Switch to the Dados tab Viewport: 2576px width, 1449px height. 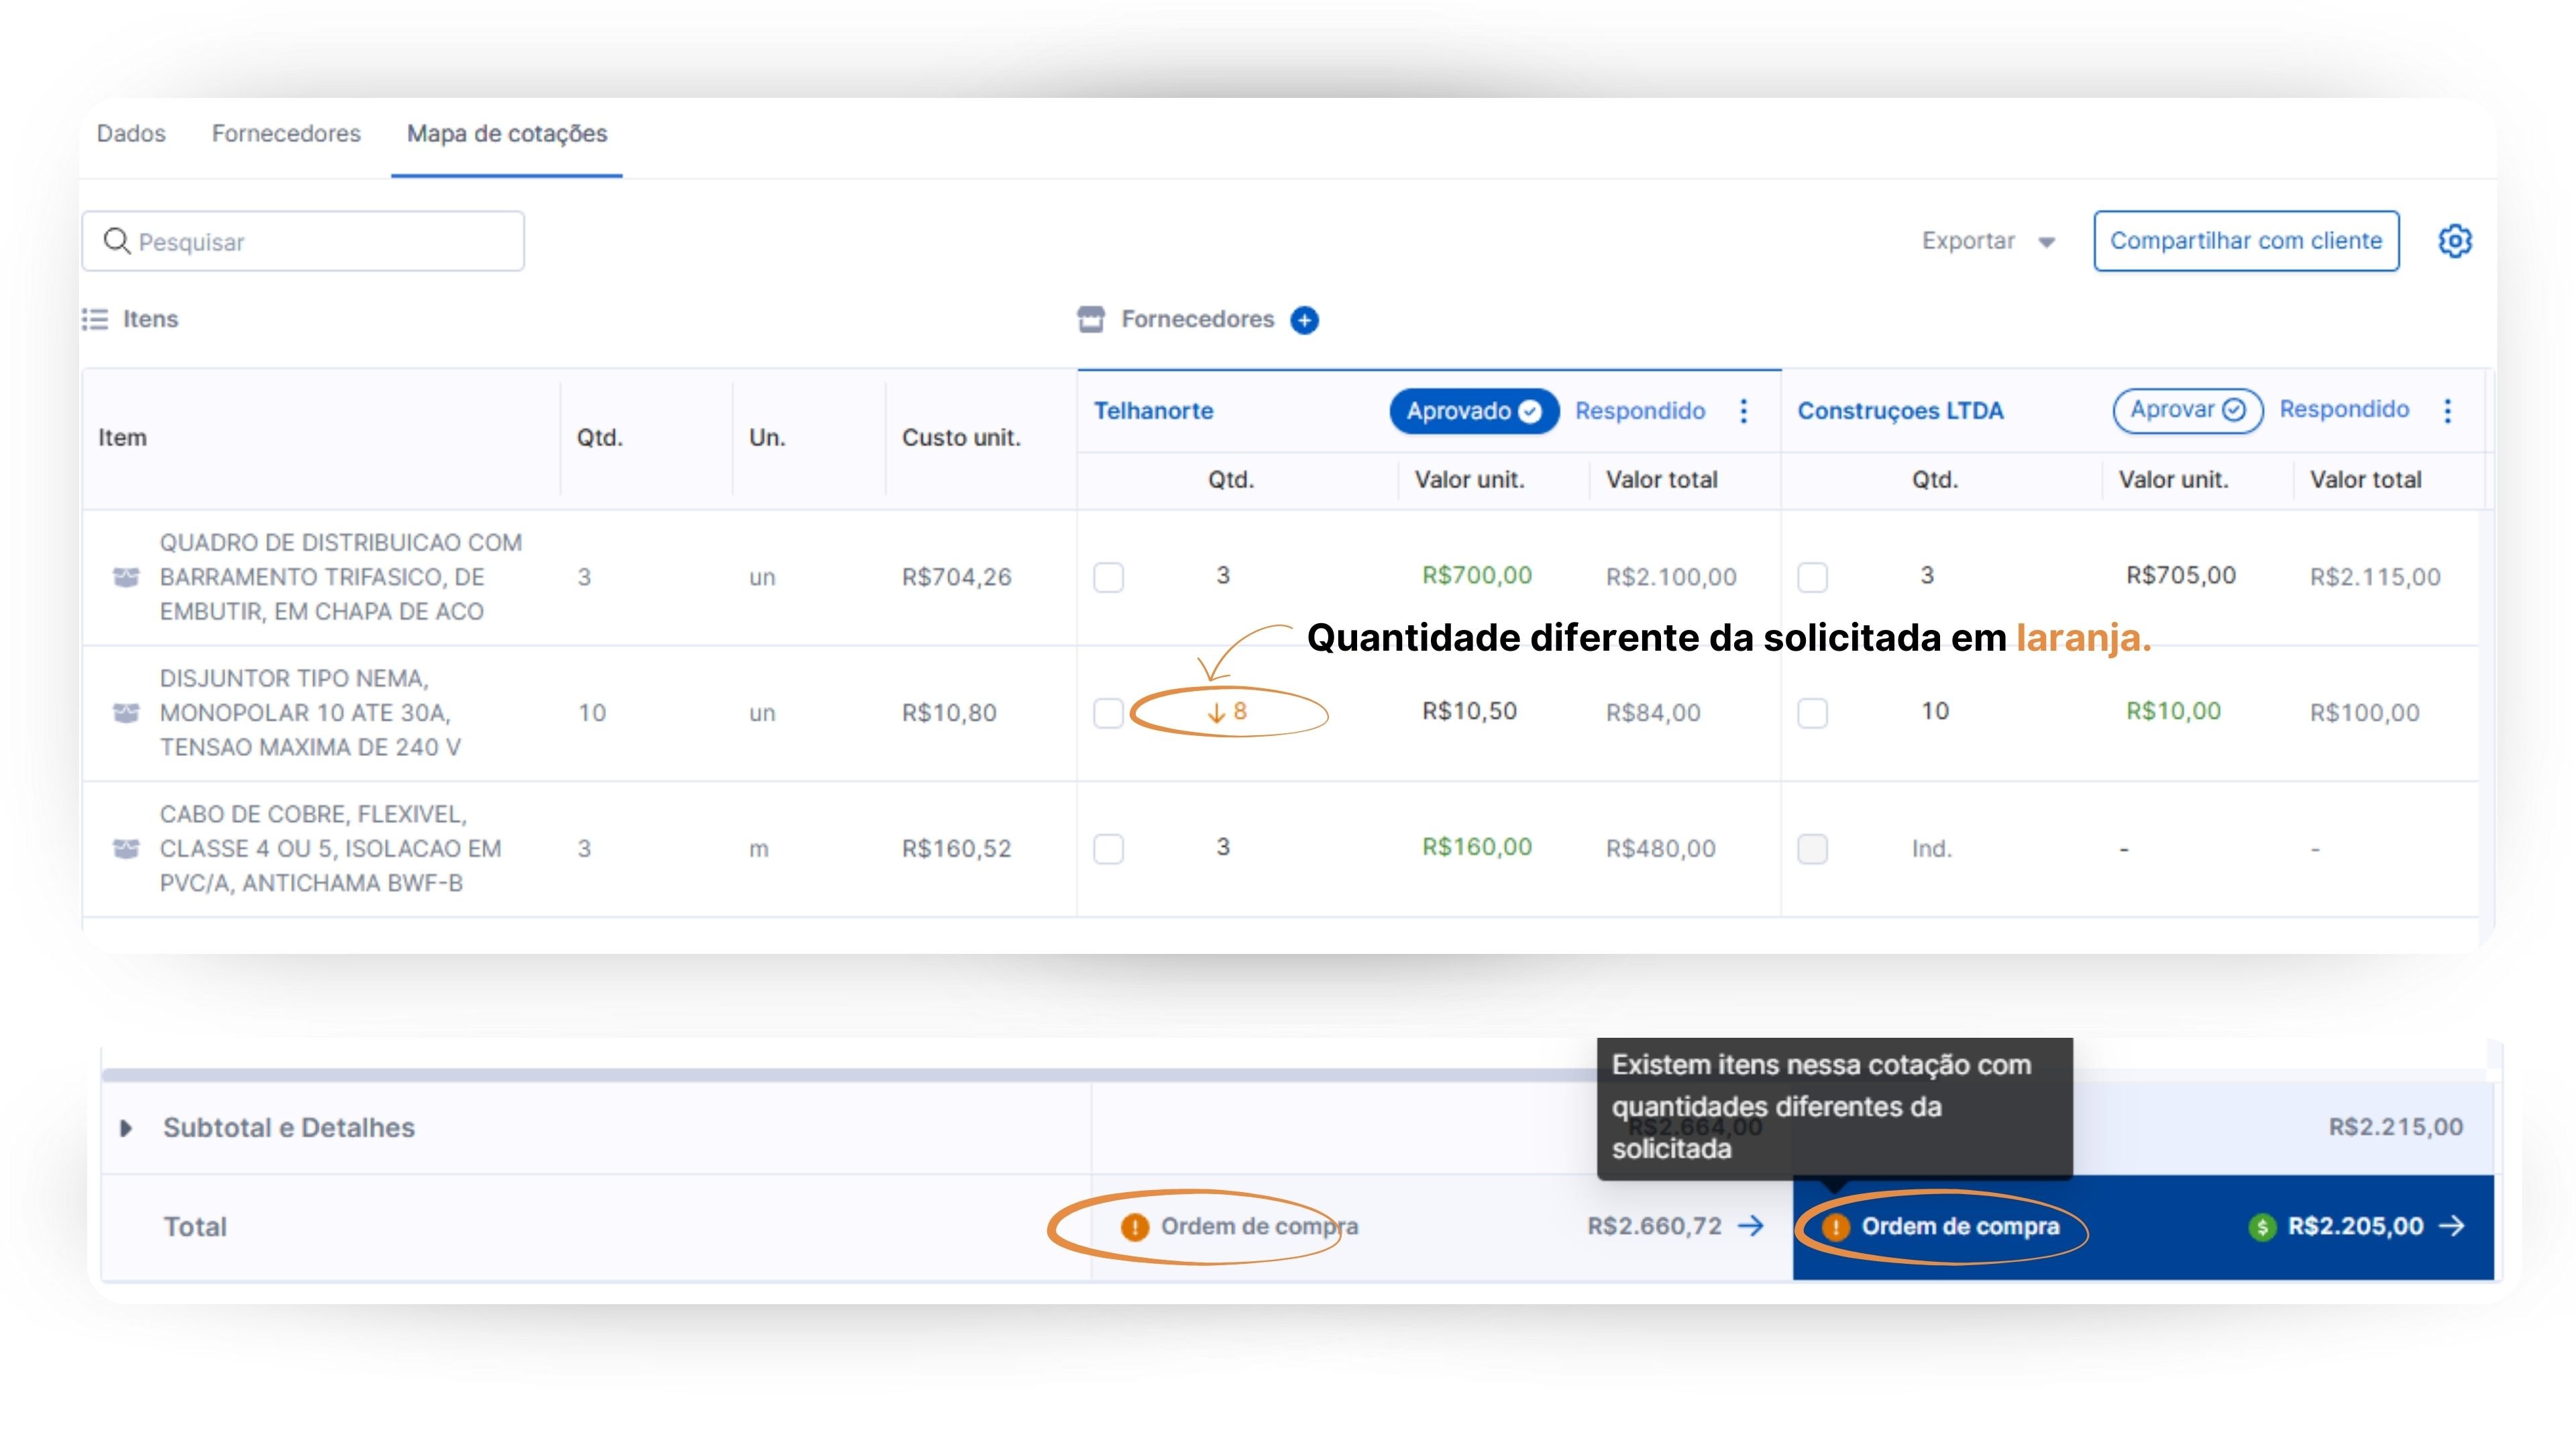coord(131,133)
